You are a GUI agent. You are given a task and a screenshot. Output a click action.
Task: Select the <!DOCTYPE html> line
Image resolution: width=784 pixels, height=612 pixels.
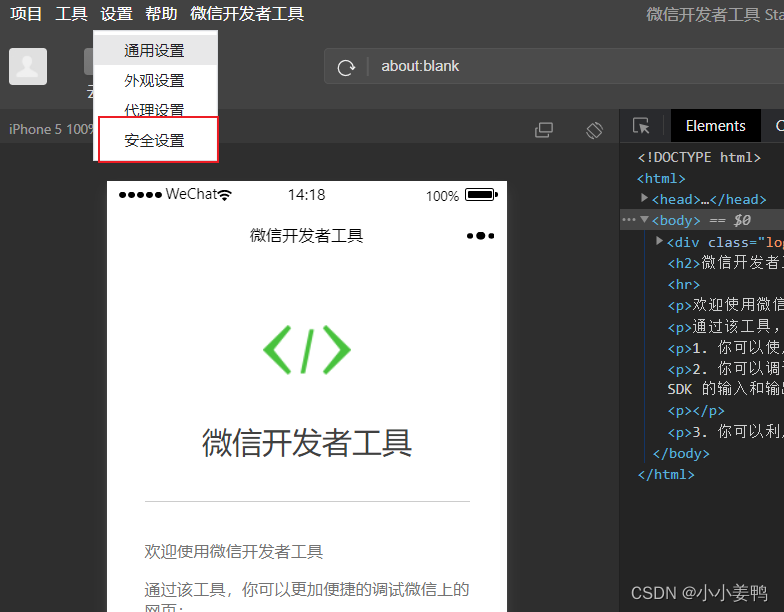(x=699, y=158)
